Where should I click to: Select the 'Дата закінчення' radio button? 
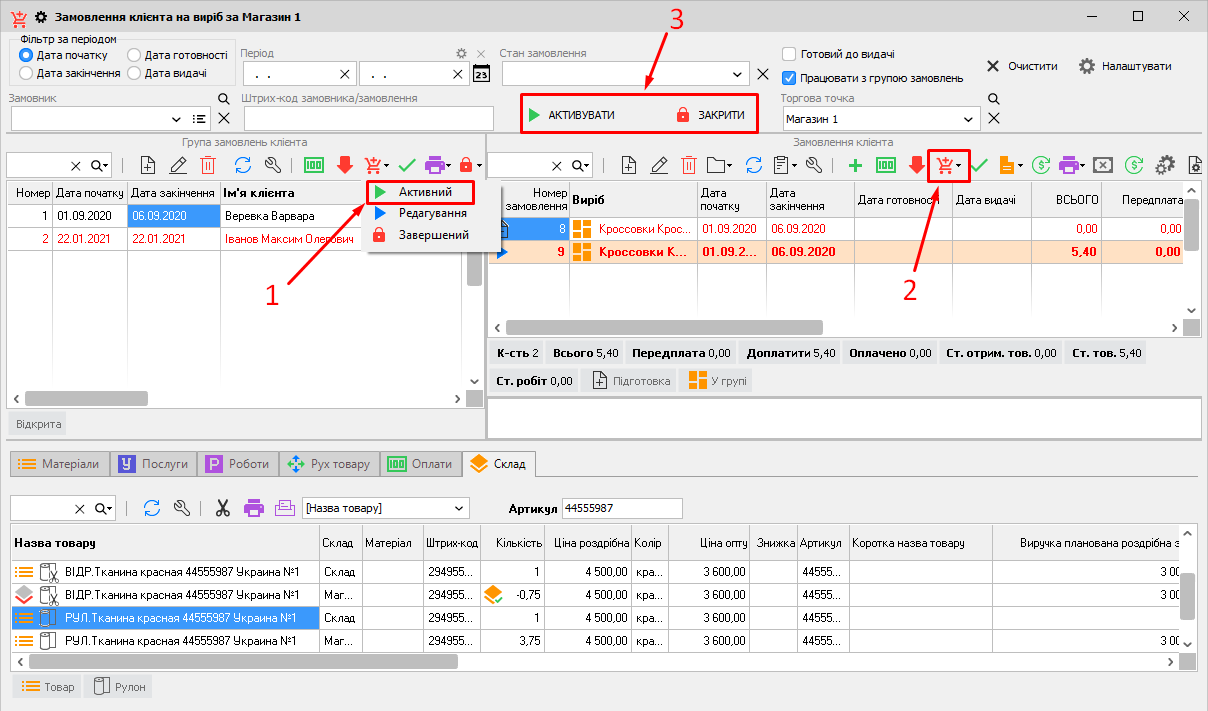pyautogui.click(x=27, y=73)
